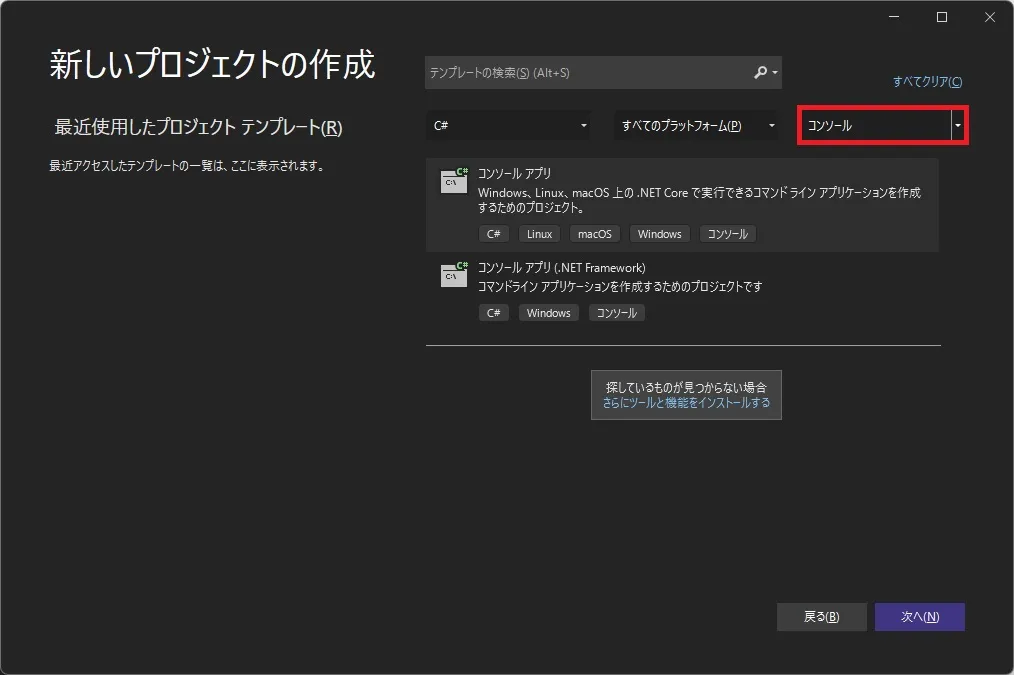Select the Linux tag on the first template

(538, 233)
